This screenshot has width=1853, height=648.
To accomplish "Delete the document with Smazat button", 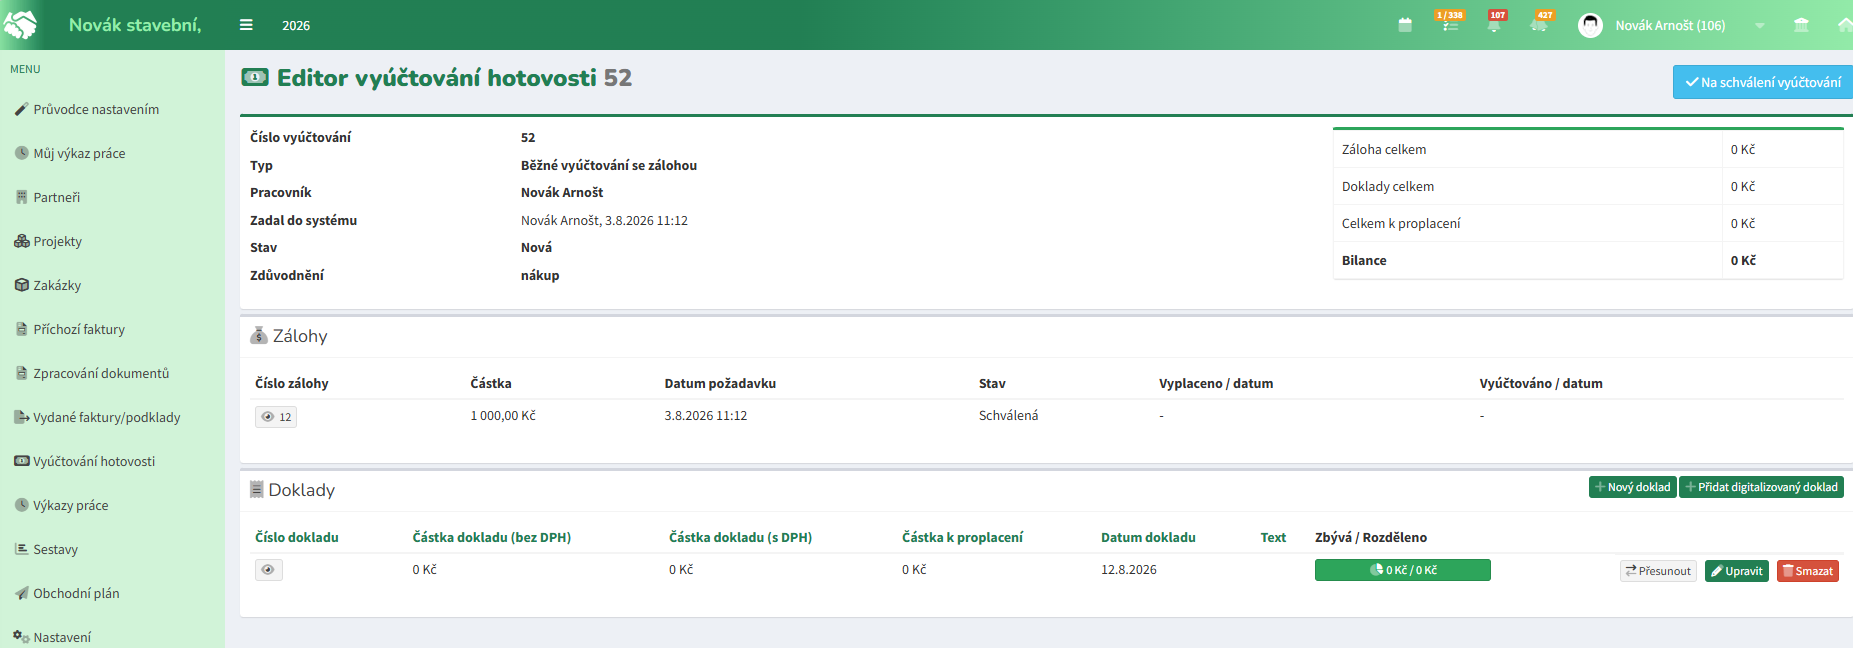I will click(1808, 571).
